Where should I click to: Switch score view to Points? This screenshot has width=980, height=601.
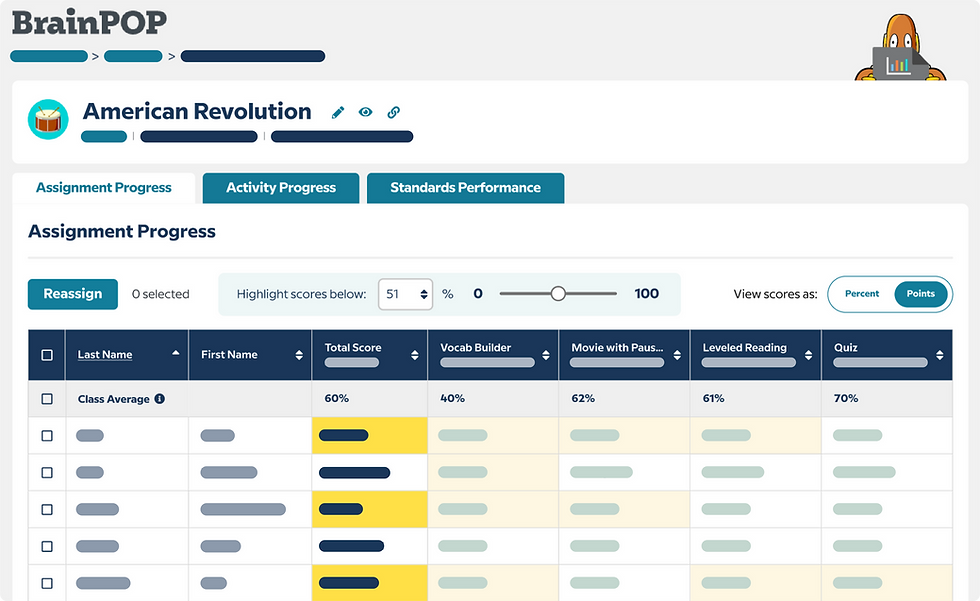click(x=921, y=294)
